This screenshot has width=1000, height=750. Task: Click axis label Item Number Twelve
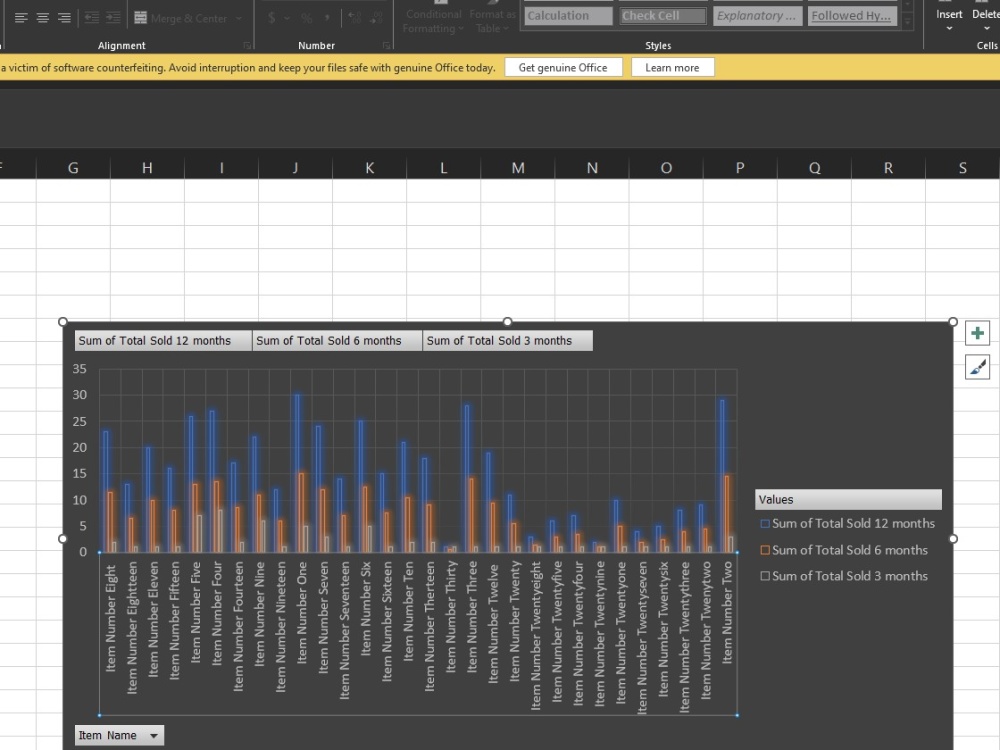coord(493,623)
